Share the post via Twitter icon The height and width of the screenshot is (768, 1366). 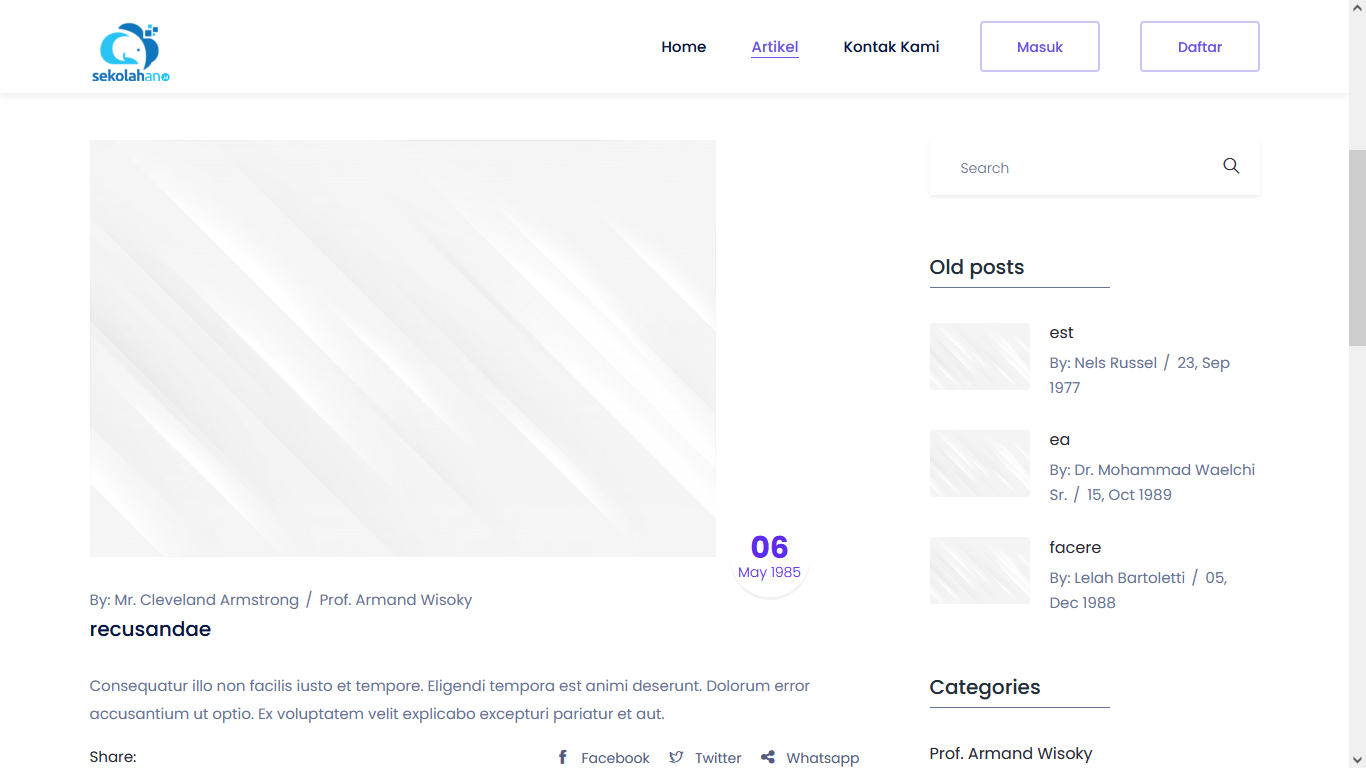(x=676, y=758)
